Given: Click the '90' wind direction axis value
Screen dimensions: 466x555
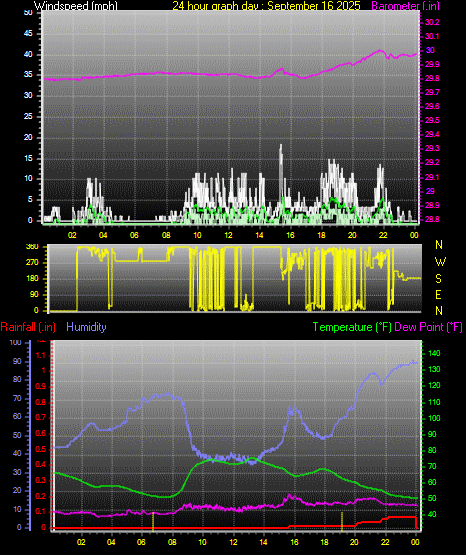Looking at the screenshot, I should click(x=34, y=294).
